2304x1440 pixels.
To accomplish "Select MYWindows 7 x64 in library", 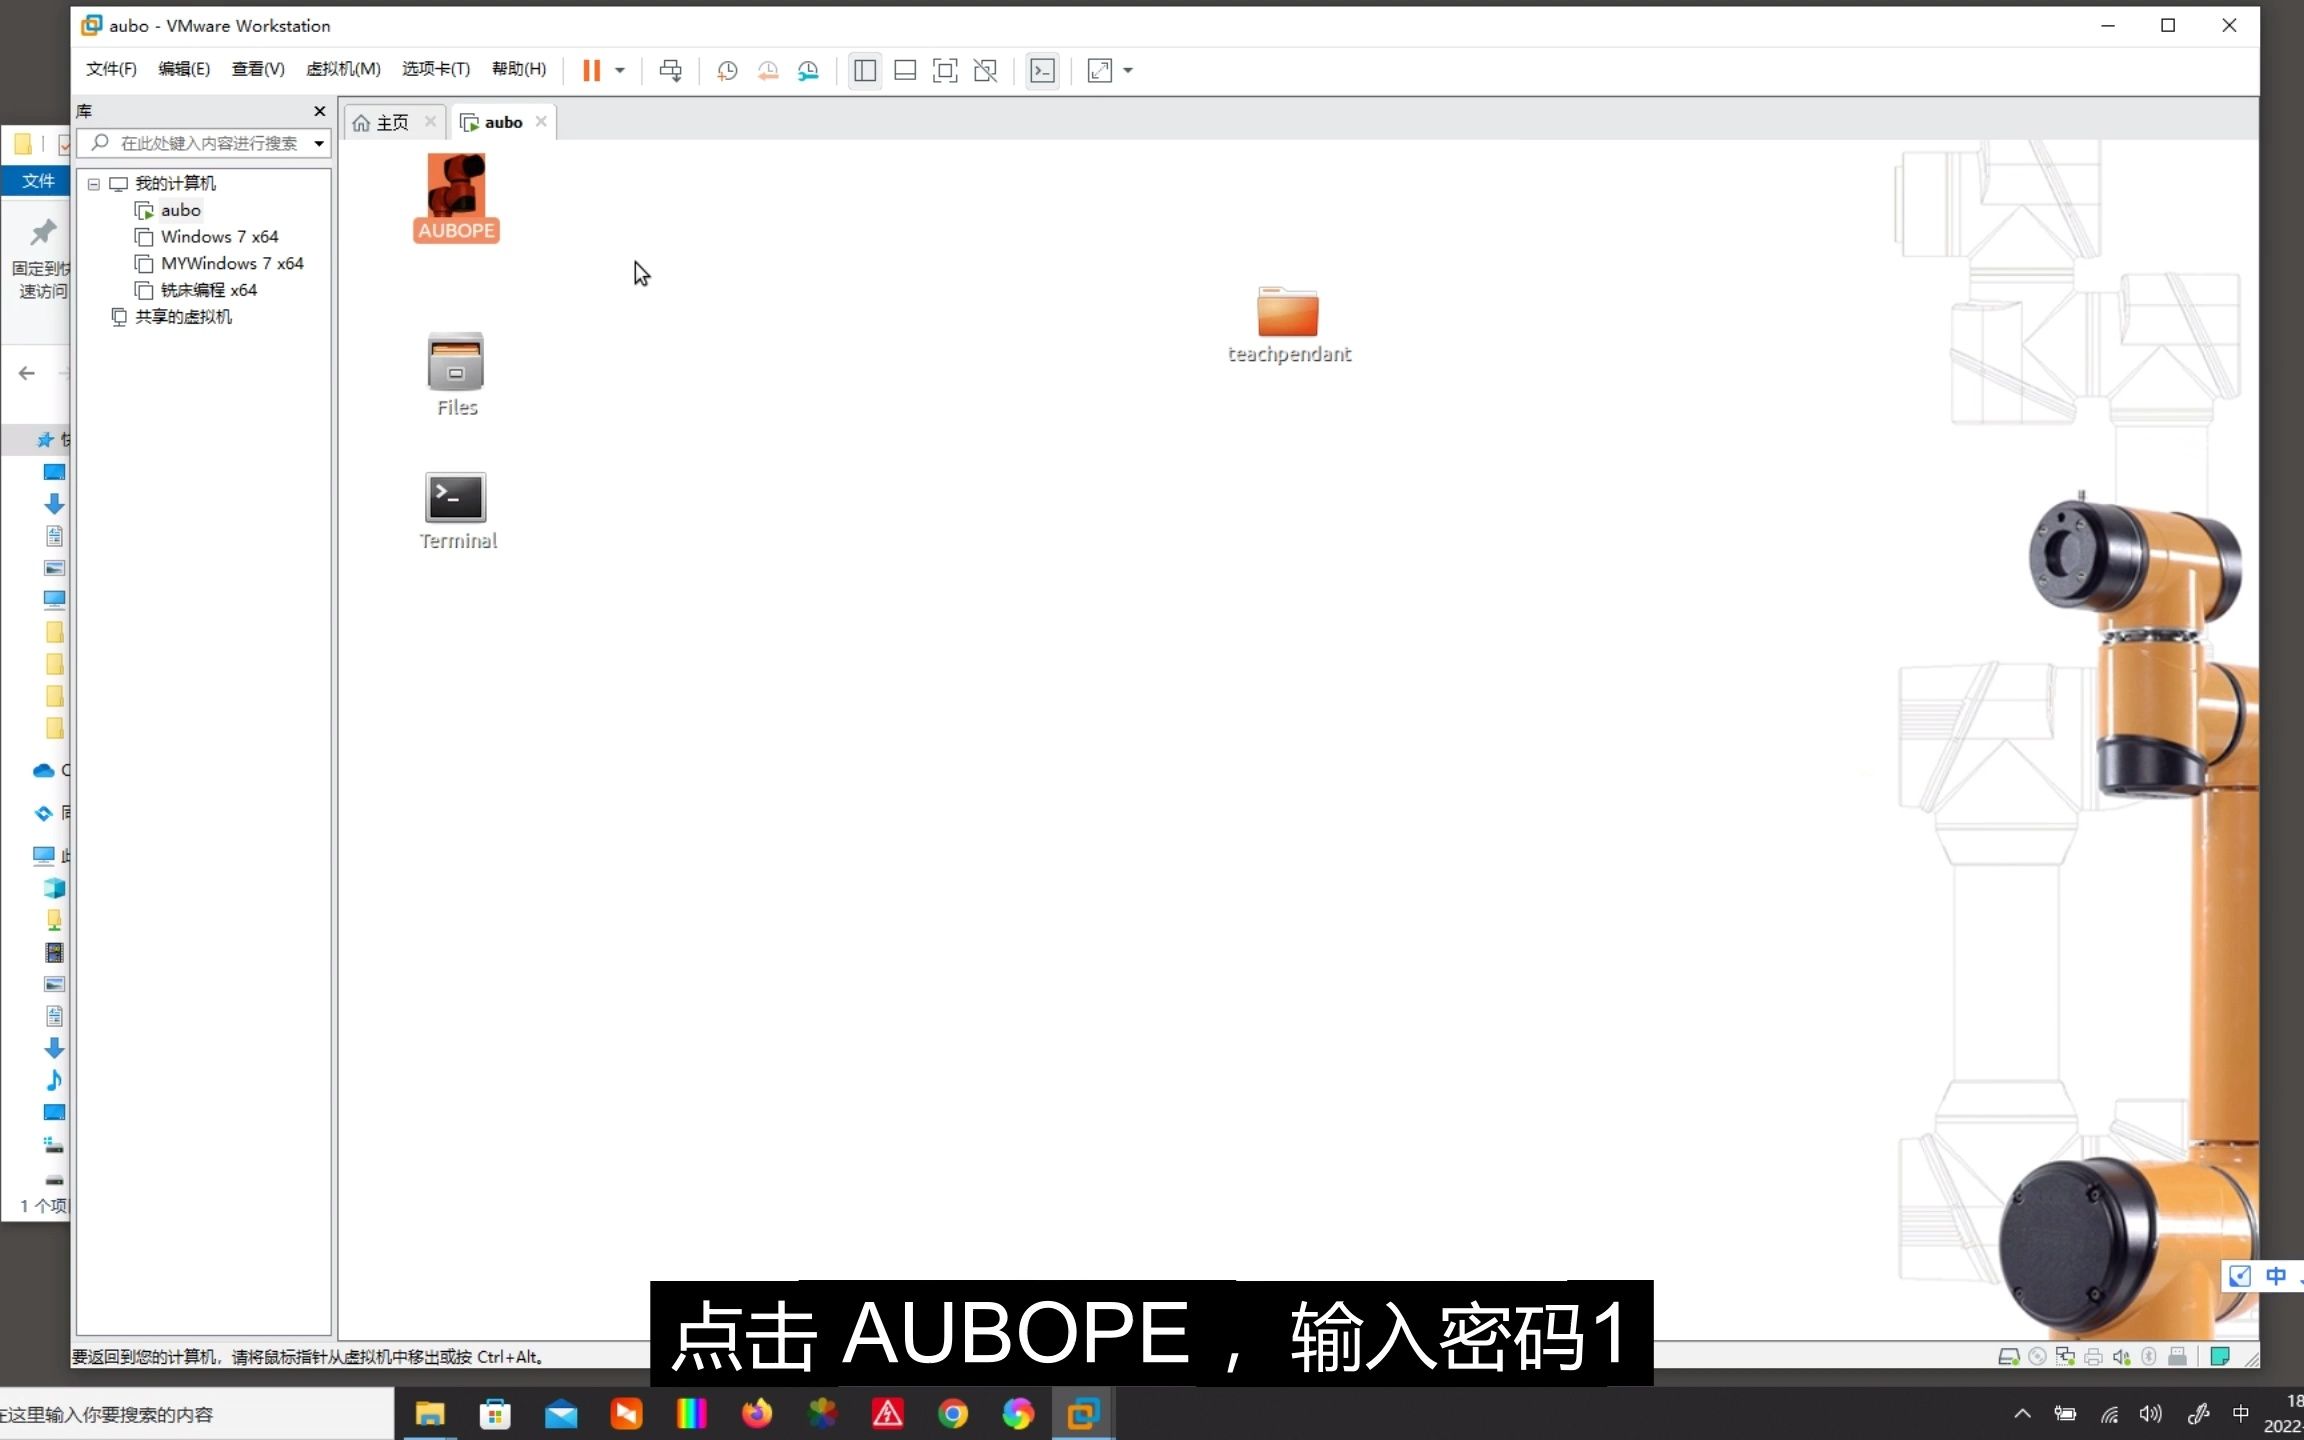I will click(x=219, y=263).
